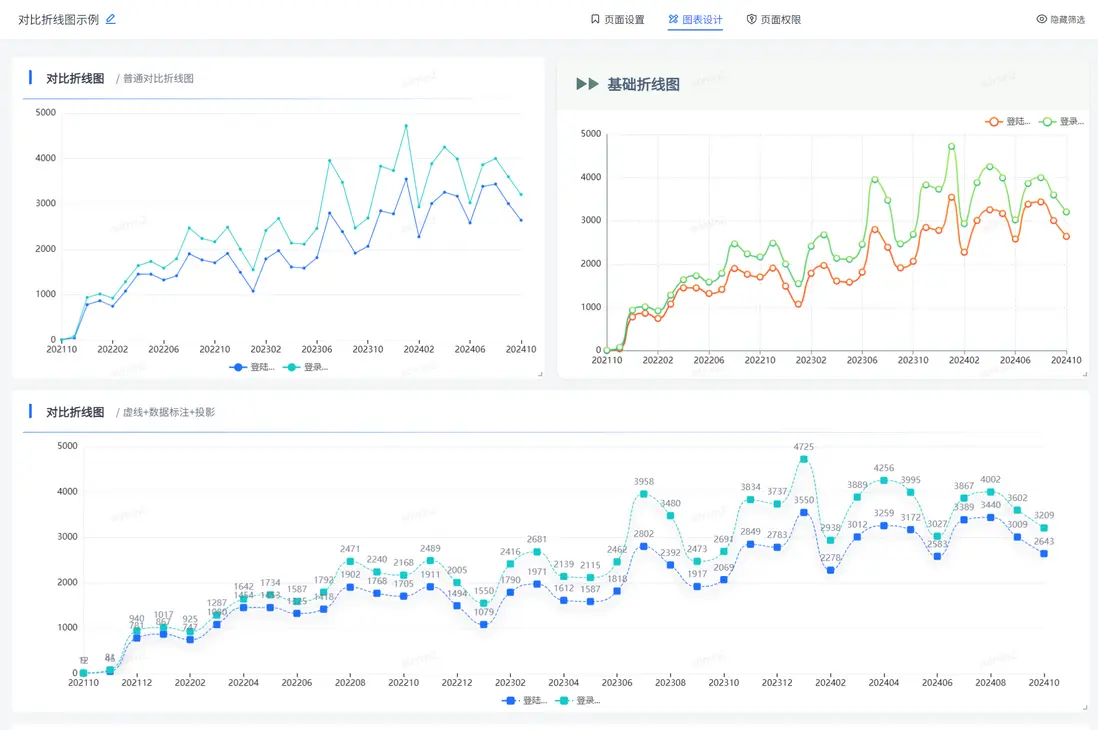This screenshot has width=1098, height=730.
Task: Click the chart design icon beside 图表设计
Action: [673, 19]
